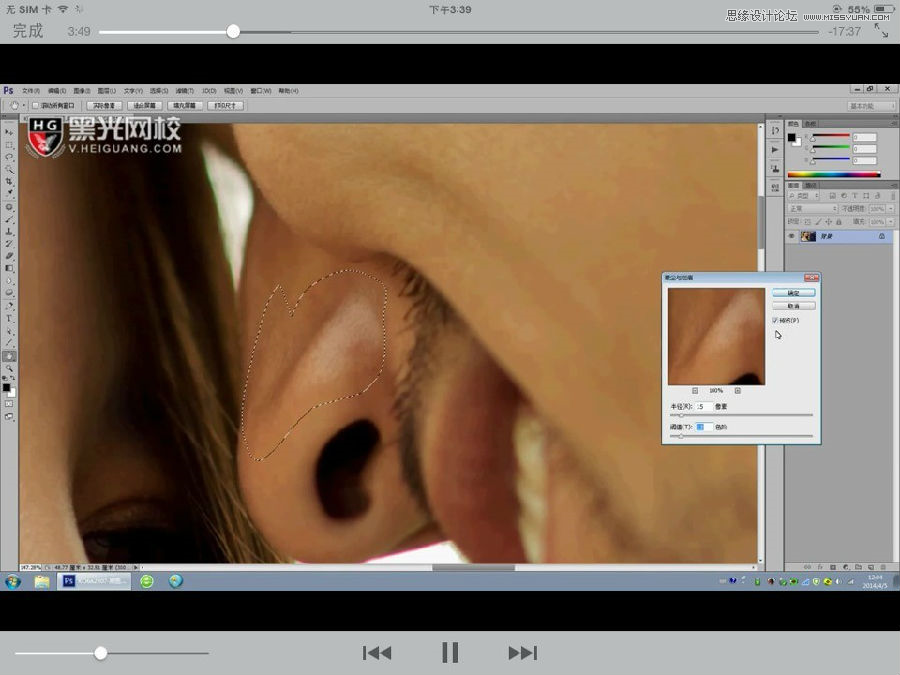
Task: Swap foreground and background colors
Action: point(13,378)
